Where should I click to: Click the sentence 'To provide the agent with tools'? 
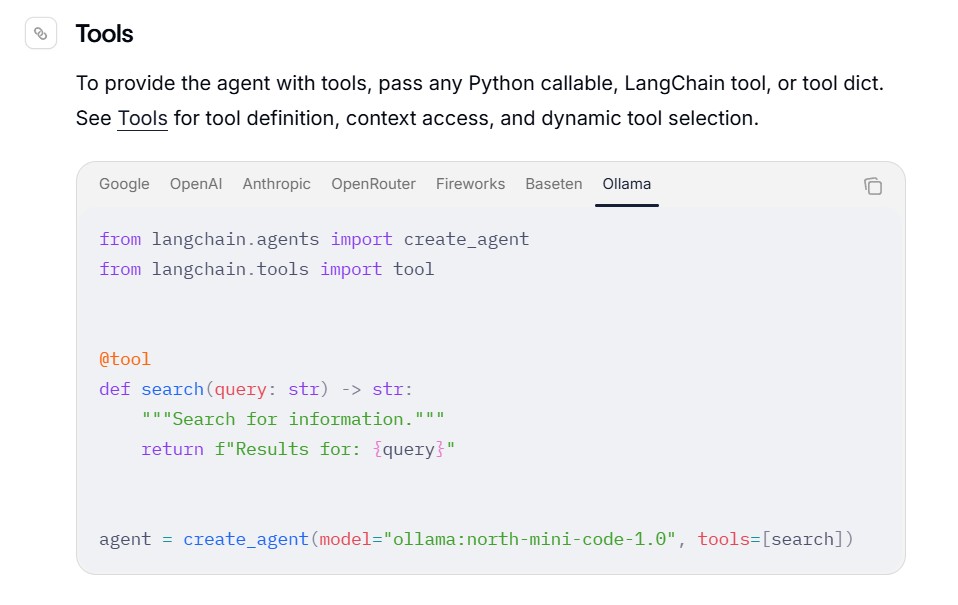click(x=224, y=83)
